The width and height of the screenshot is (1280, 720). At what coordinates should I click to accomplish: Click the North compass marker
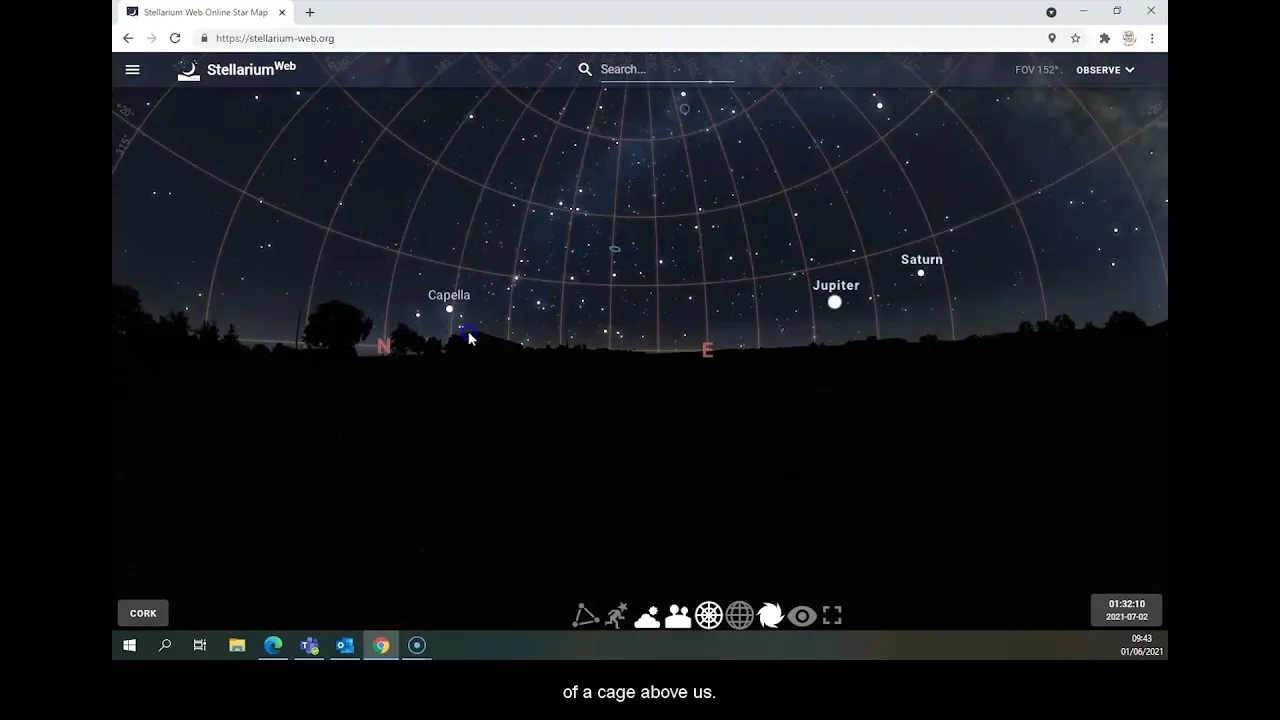pos(384,346)
